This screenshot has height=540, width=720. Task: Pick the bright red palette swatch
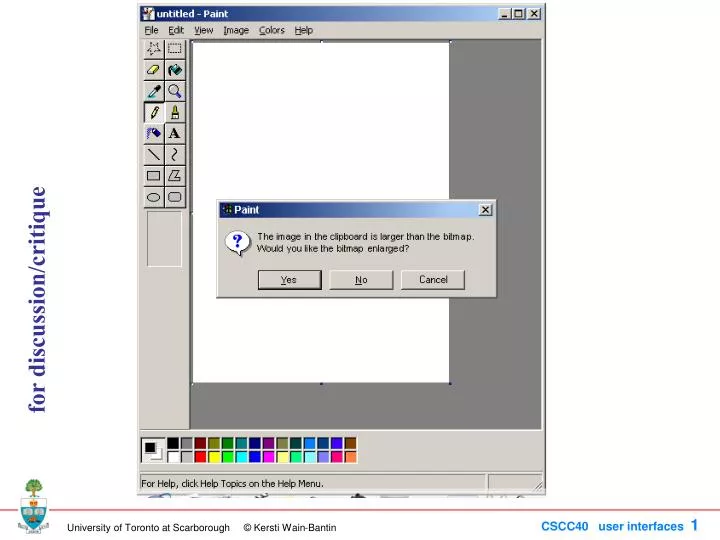[x=200, y=456]
